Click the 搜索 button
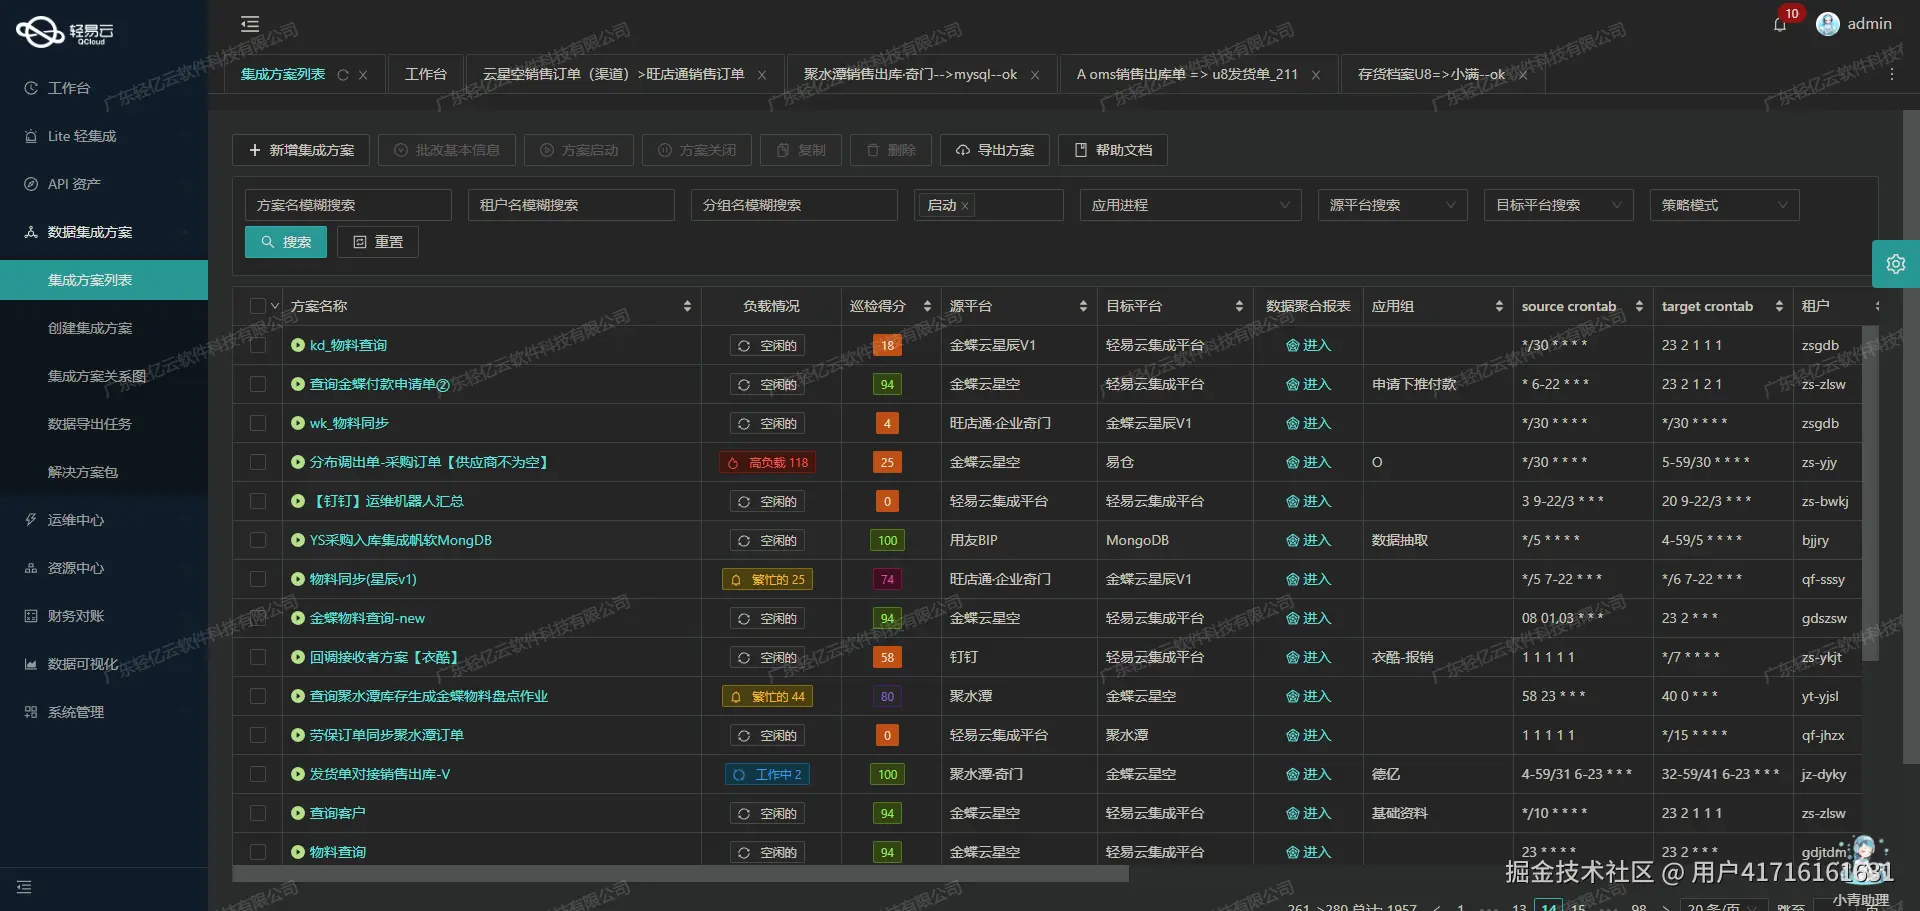This screenshot has width=1920, height=911. 285,241
